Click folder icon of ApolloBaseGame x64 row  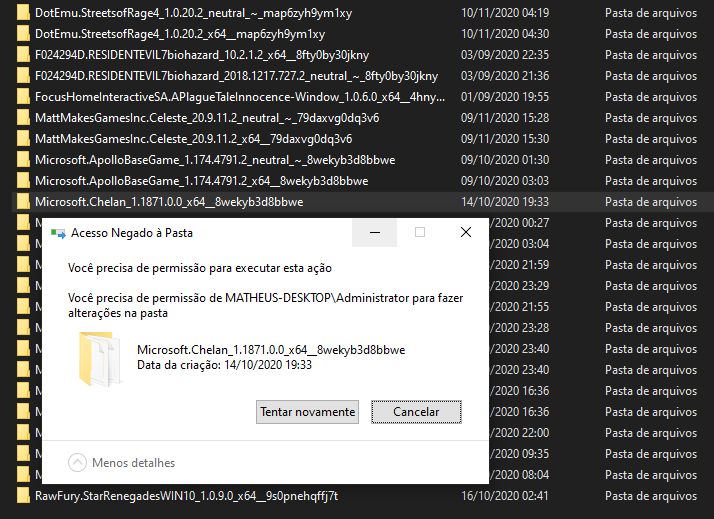(23, 181)
